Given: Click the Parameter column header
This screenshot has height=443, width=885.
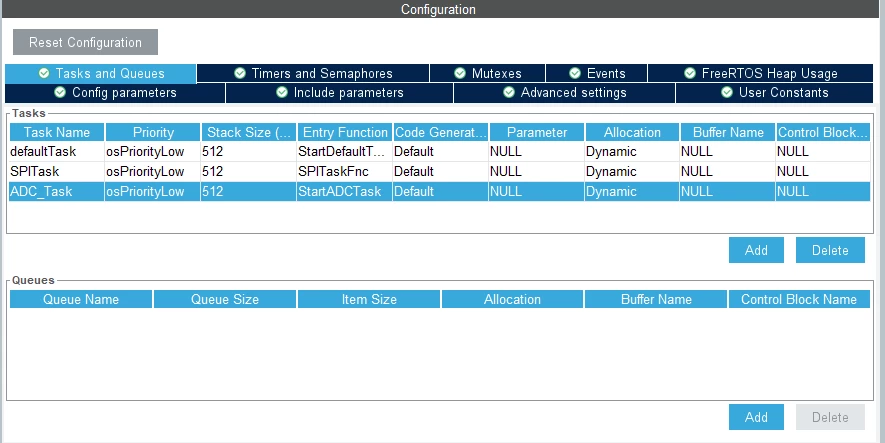Looking at the screenshot, I should 537,133.
